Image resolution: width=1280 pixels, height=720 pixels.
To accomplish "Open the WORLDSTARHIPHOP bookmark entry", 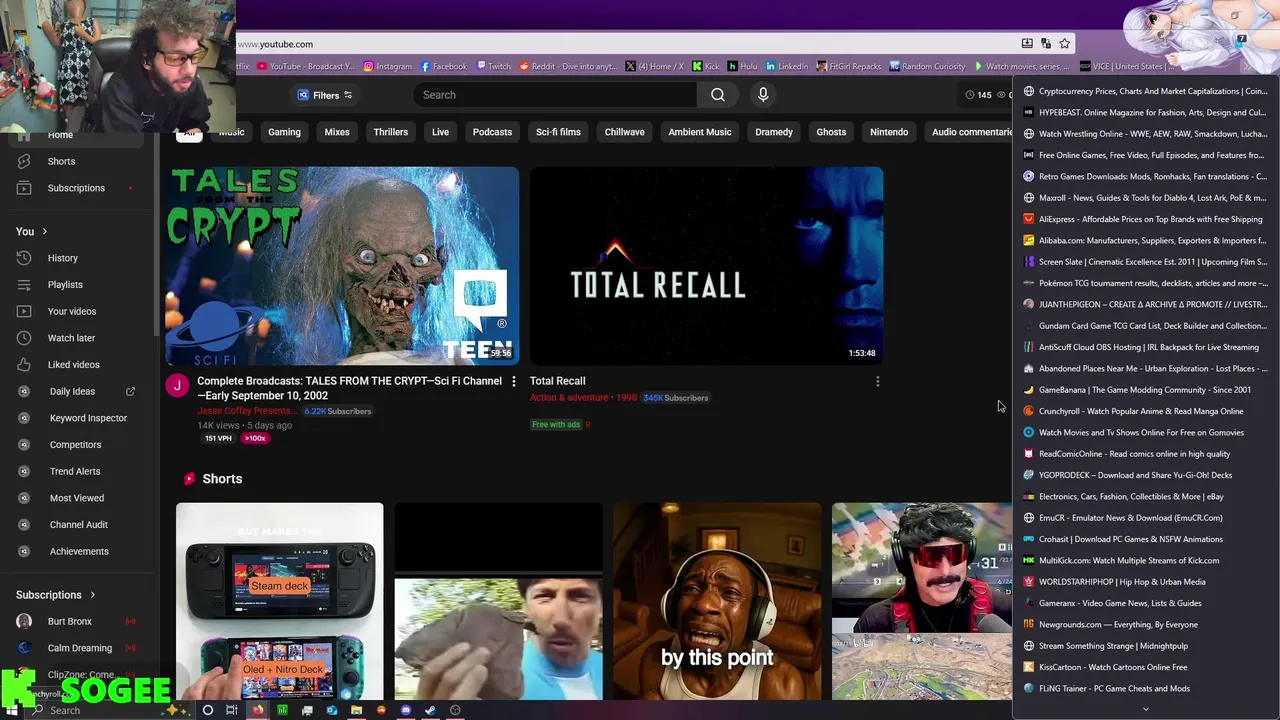I will (x=1145, y=582).
